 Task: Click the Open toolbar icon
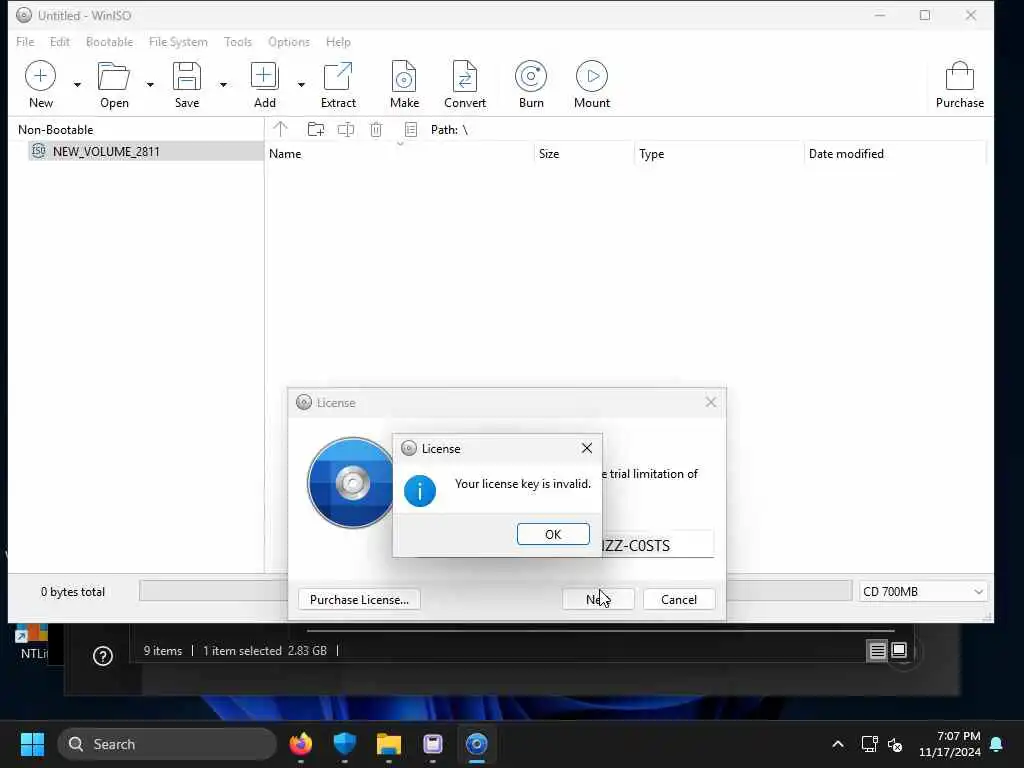pos(114,84)
